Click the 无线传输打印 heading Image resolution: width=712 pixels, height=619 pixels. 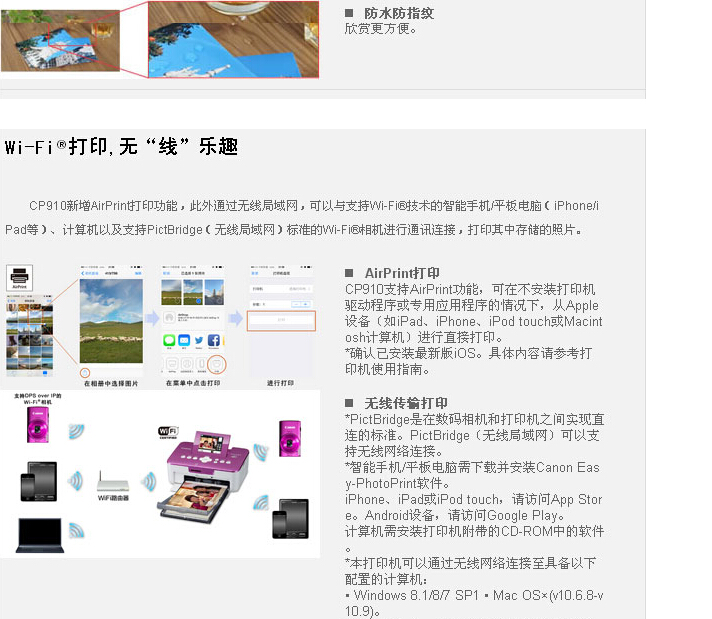[406, 403]
